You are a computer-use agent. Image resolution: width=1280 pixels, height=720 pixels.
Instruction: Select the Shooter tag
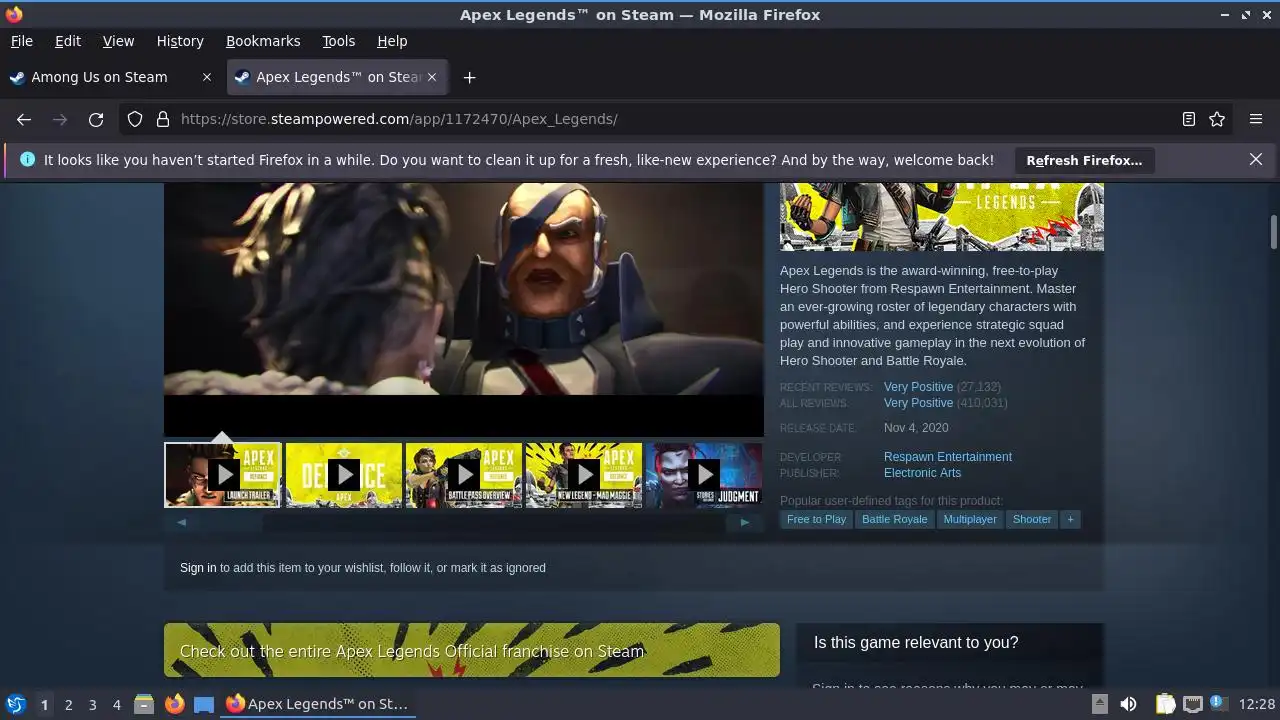(x=1032, y=519)
